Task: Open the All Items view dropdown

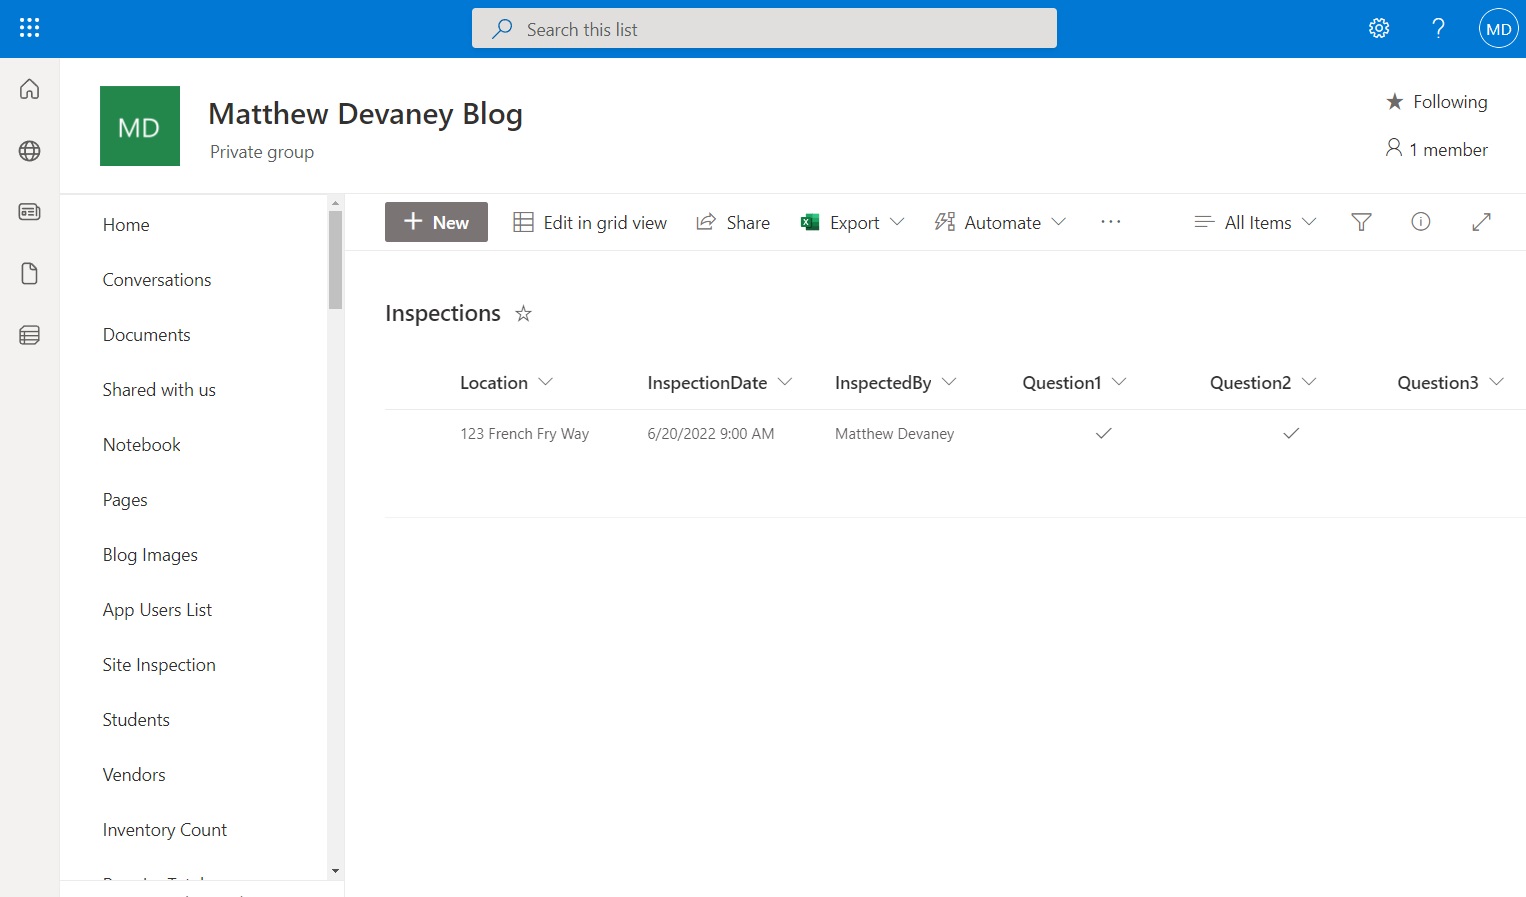Action: (1254, 221)
